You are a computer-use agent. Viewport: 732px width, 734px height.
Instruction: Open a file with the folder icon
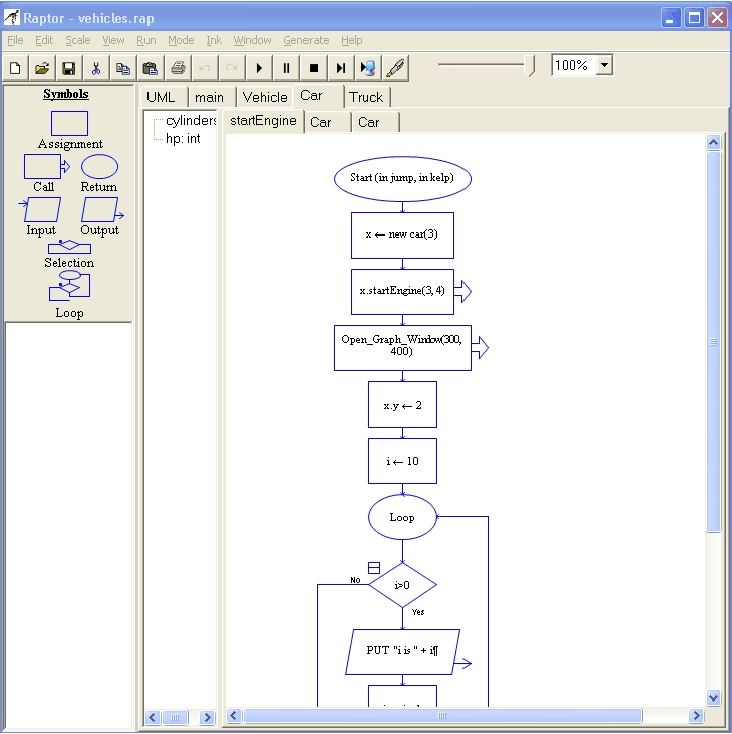42,68
